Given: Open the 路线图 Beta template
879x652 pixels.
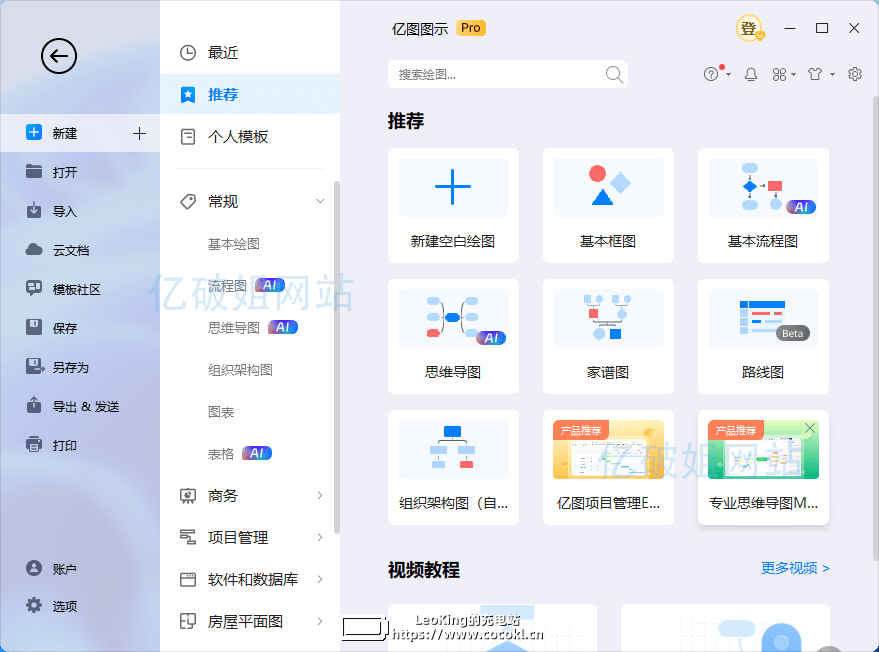Looking at the screenshot, I should (x=763, y=336).
